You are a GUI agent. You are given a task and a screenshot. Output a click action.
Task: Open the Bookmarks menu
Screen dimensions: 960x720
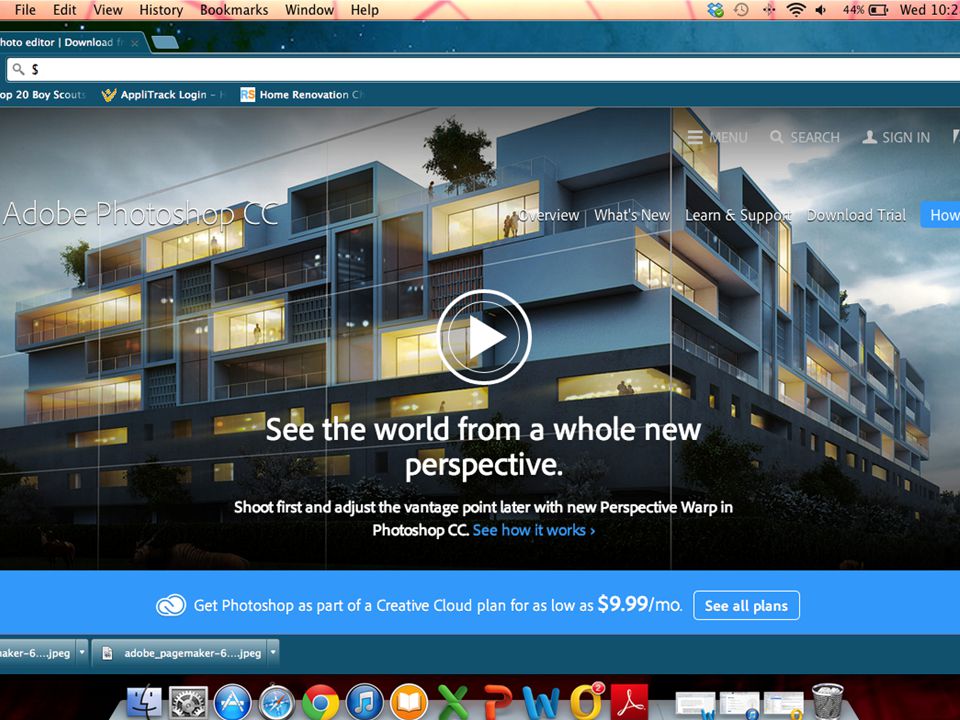pos(234,10)
